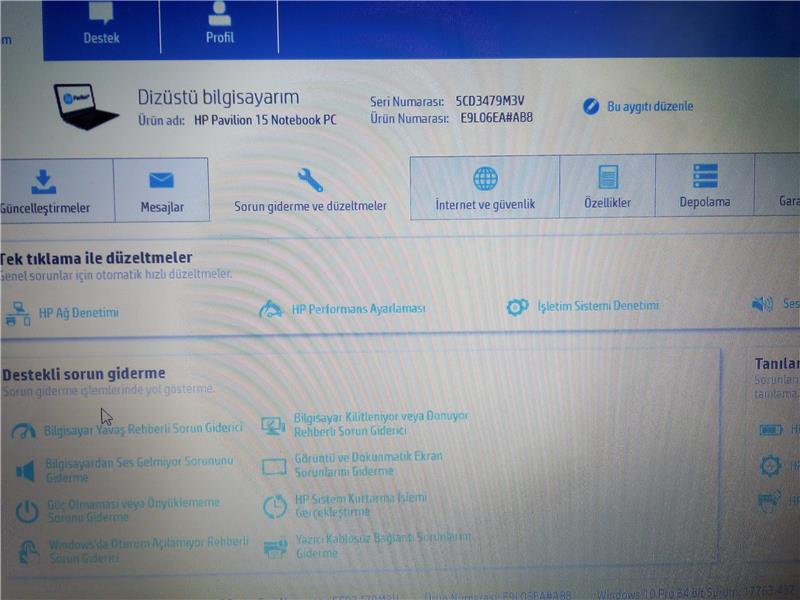
Task: Click the laptop picture beside Dizüstü bilgisayarım
Action: tap(85, 107)
